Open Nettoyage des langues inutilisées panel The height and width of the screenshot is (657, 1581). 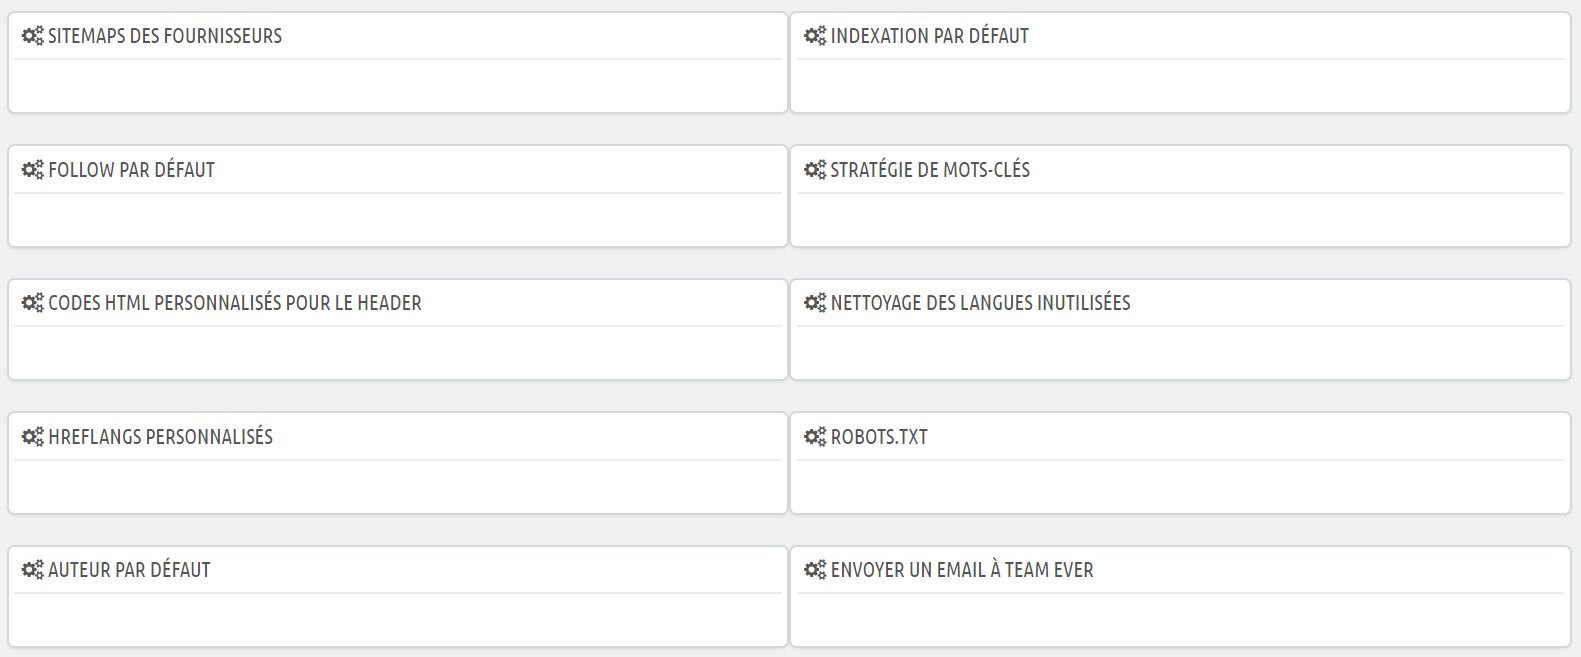click(981, 303)
